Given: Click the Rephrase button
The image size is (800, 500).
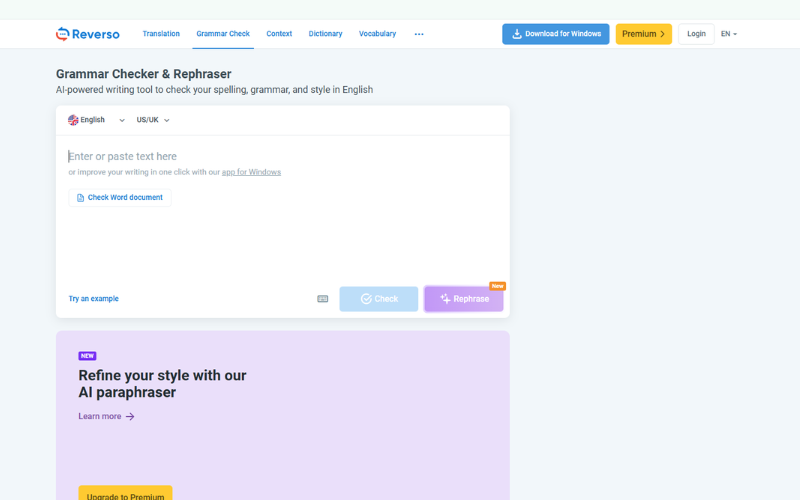Looking at the screenshot, I should coord(464,299).
